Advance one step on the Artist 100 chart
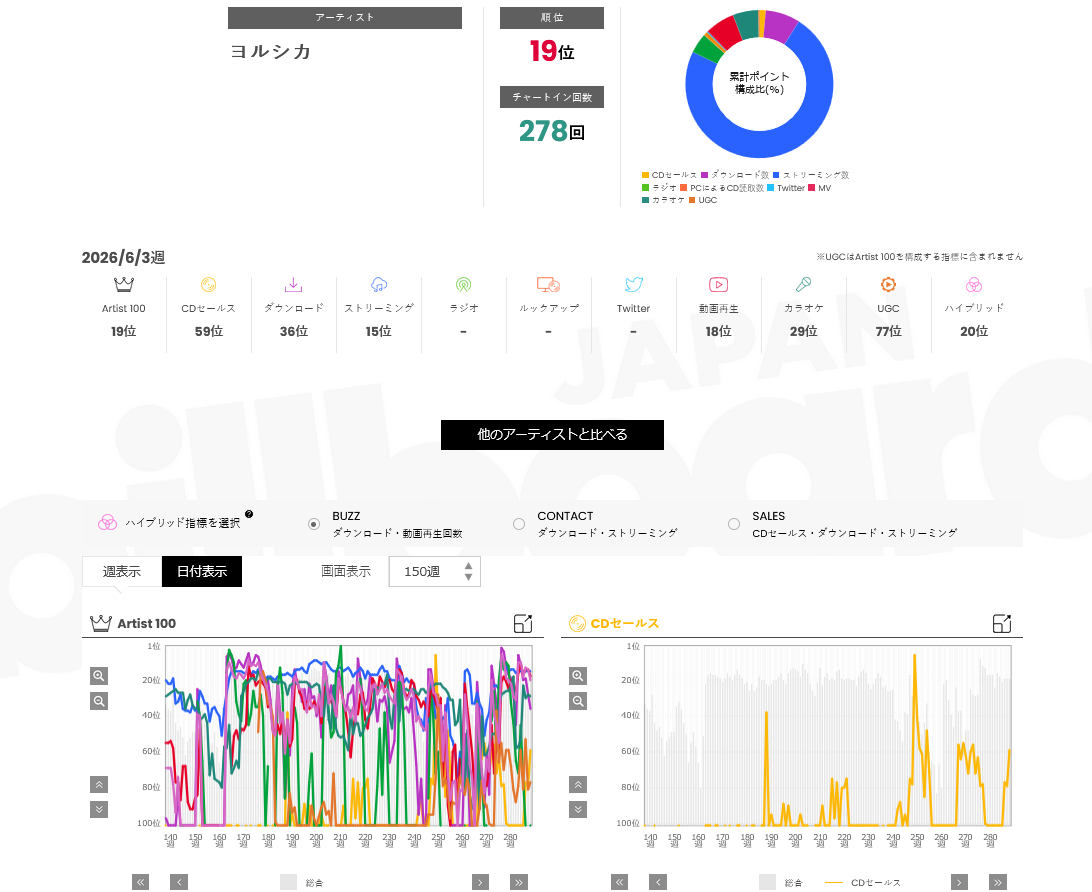The height and width of the screenshot is (892, 1092). pyautogui.click(x=481, y=882)
